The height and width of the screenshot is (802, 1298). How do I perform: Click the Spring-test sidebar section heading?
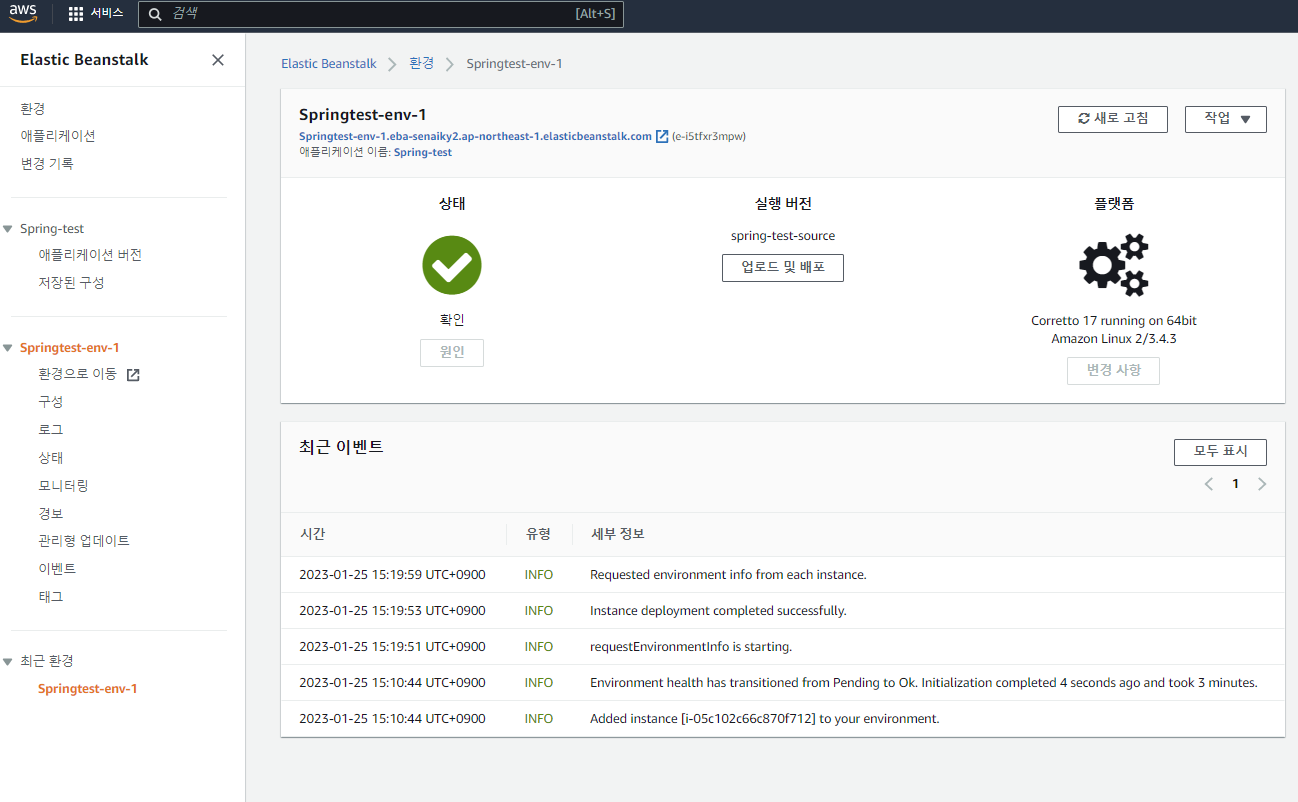coord(52,229)
